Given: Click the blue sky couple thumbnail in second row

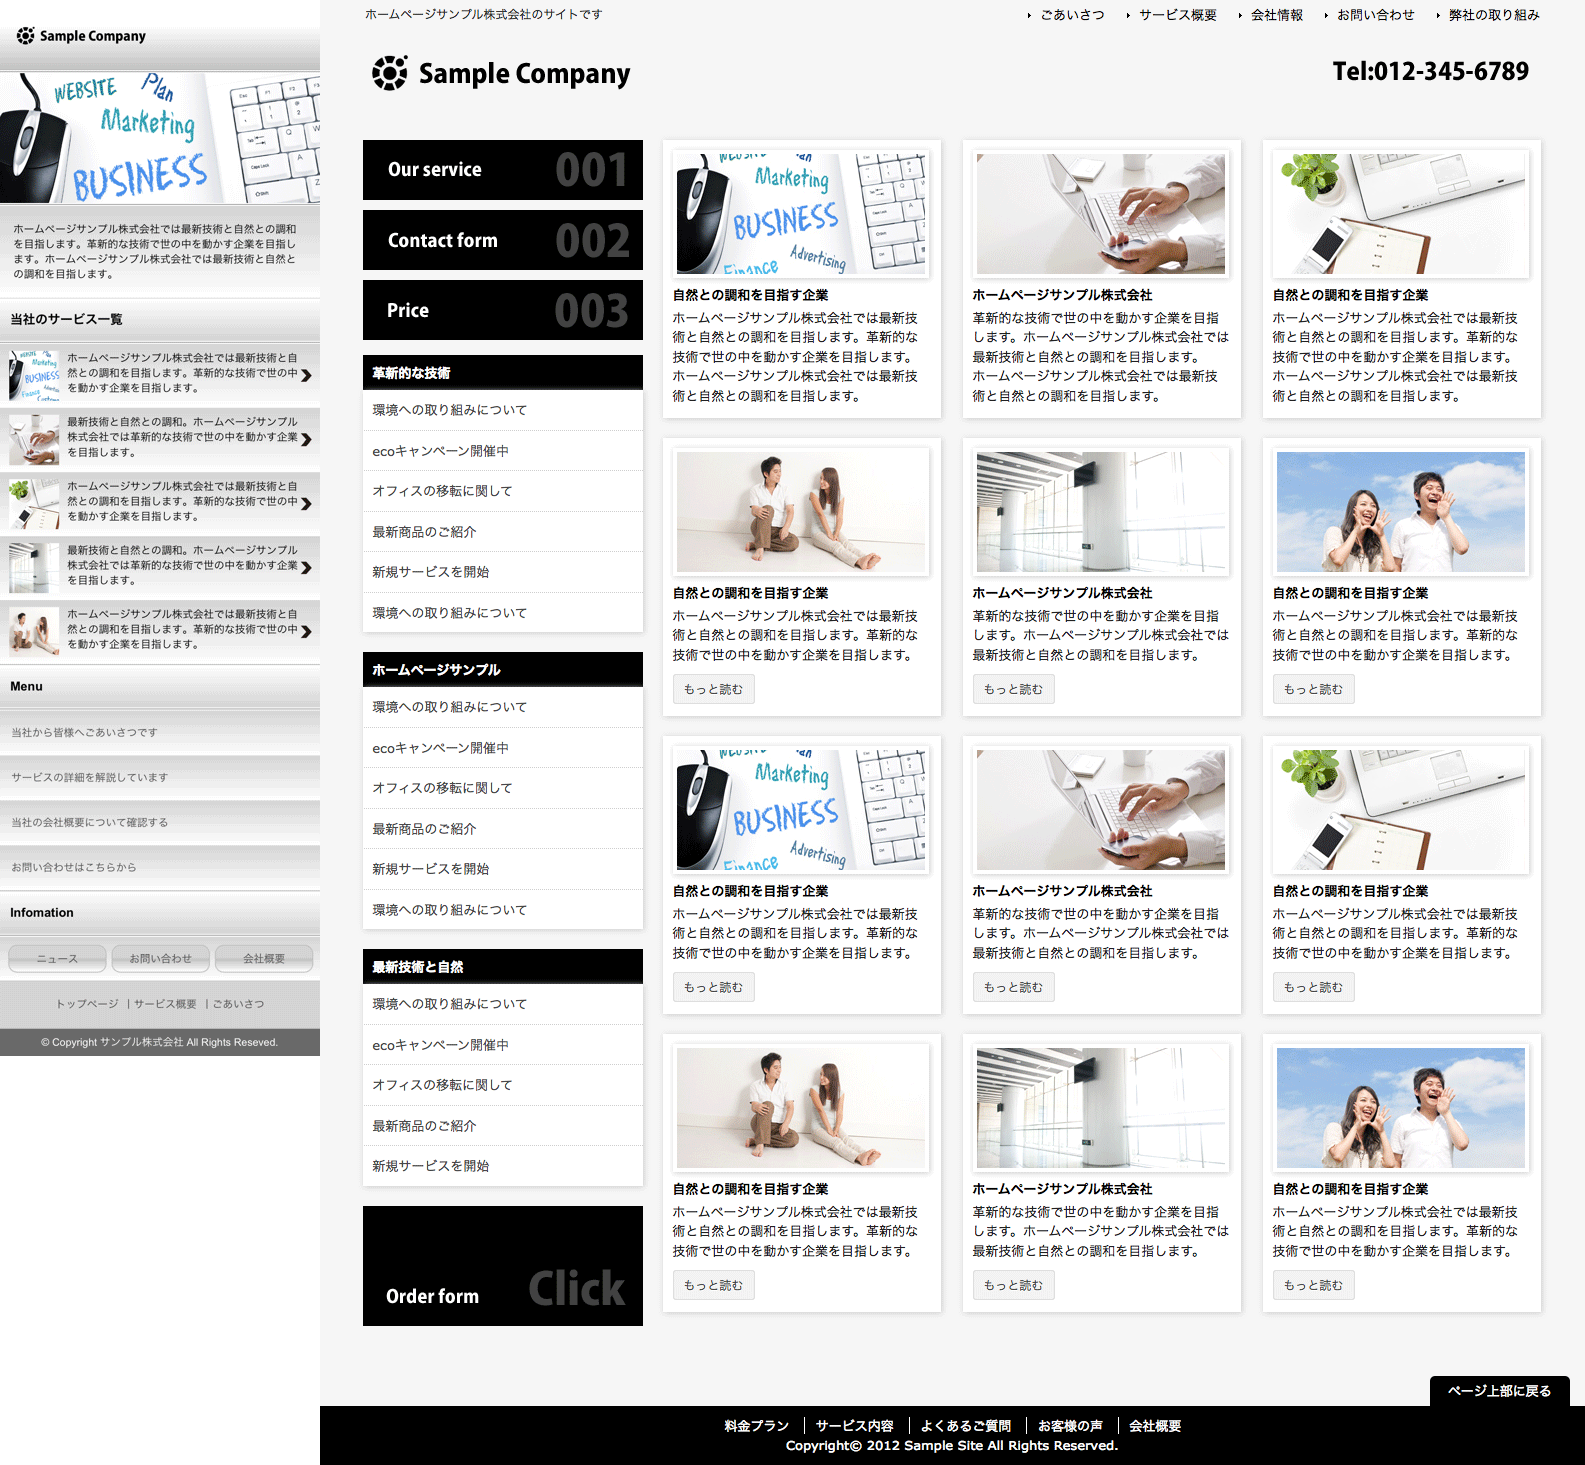Looking at the screenshot, I should click(1400, 512).
